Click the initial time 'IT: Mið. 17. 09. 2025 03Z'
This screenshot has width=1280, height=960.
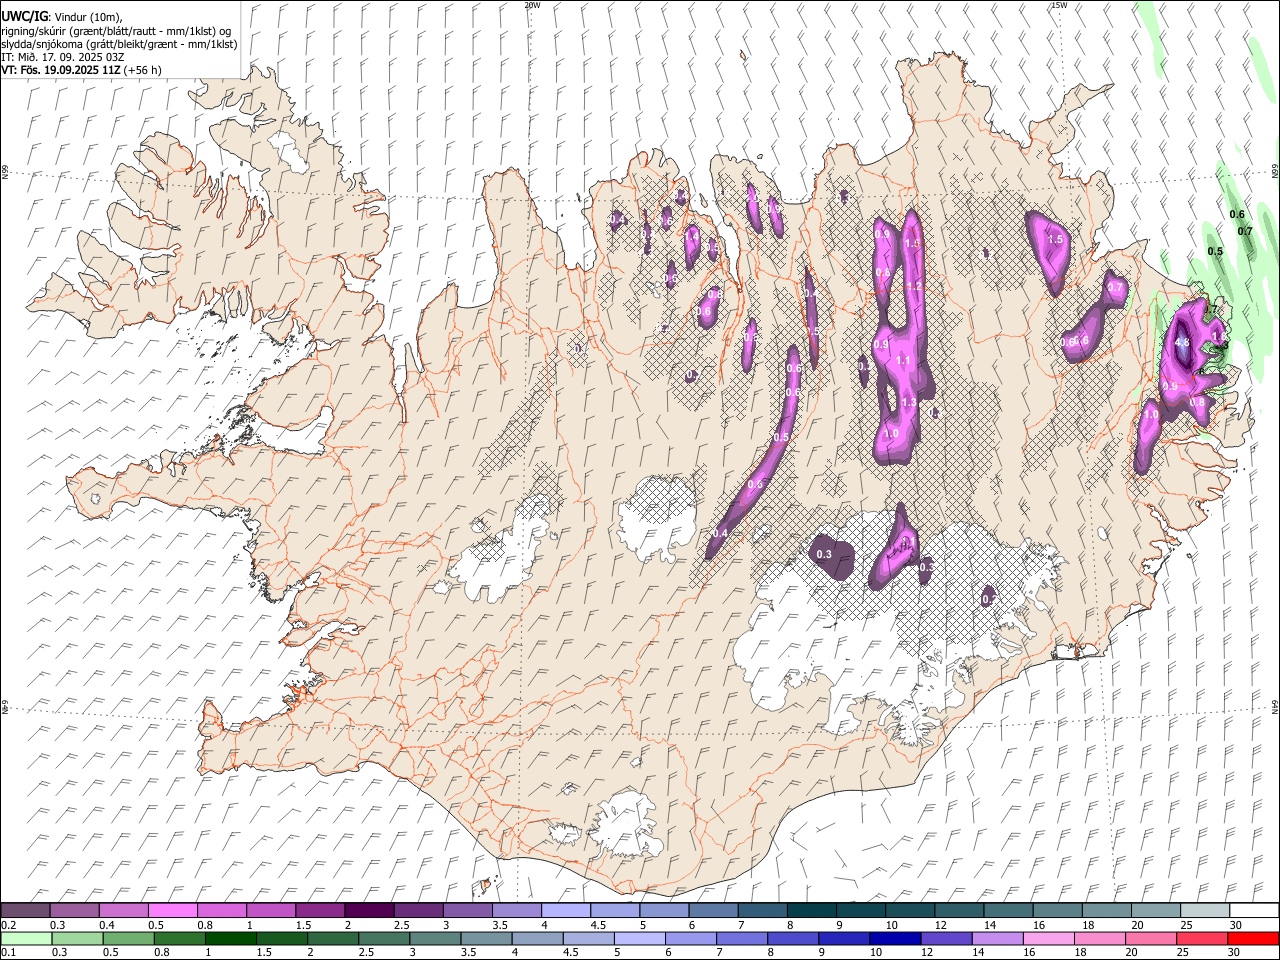[63, 57]
